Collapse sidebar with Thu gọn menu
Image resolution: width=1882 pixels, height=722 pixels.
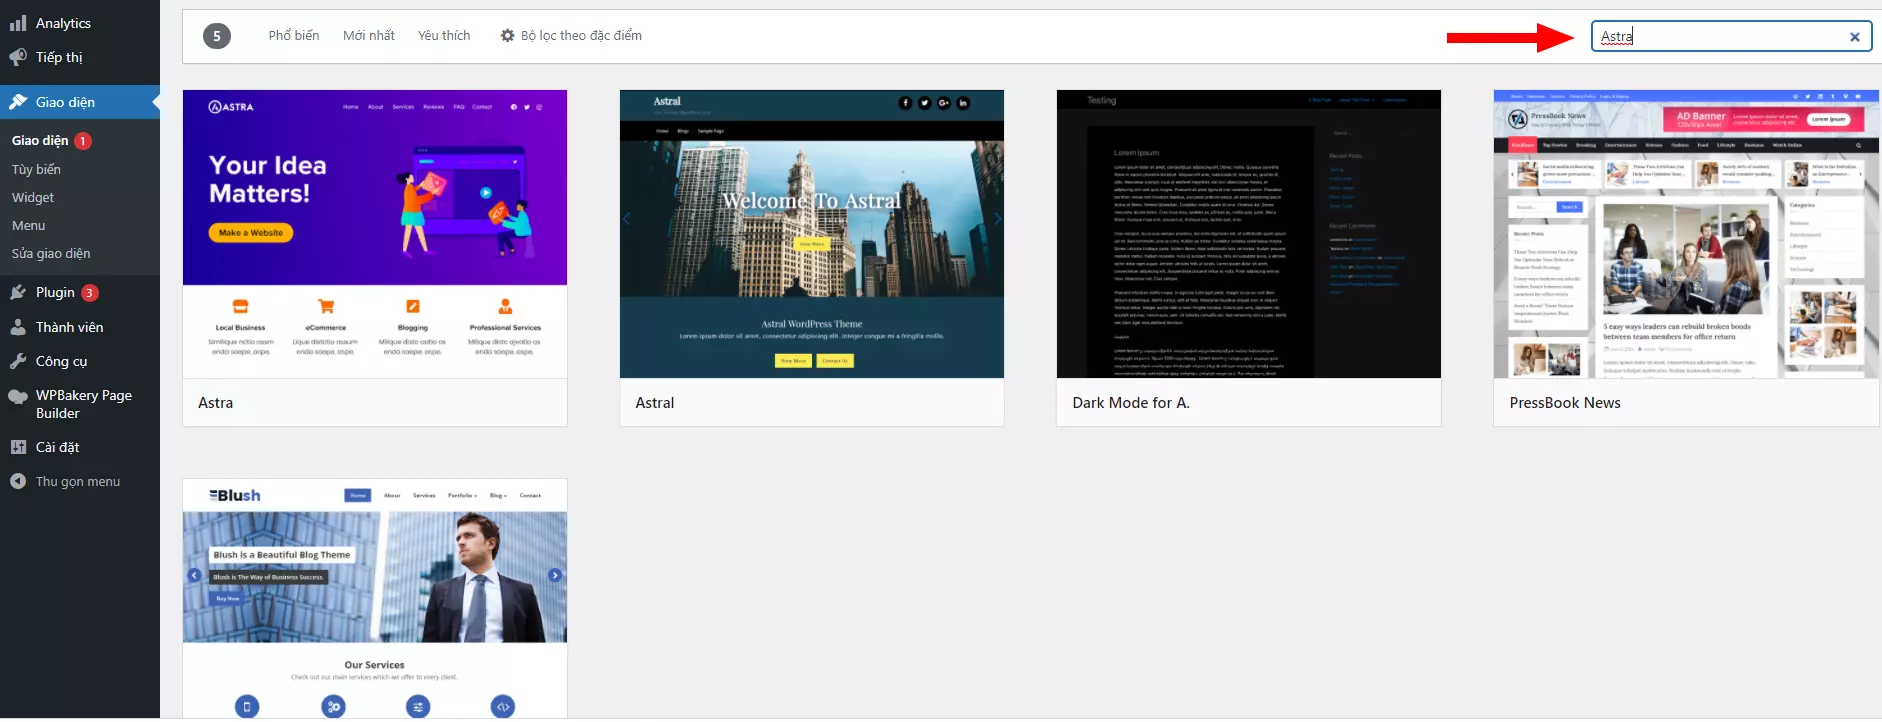(x=80, y=481)
